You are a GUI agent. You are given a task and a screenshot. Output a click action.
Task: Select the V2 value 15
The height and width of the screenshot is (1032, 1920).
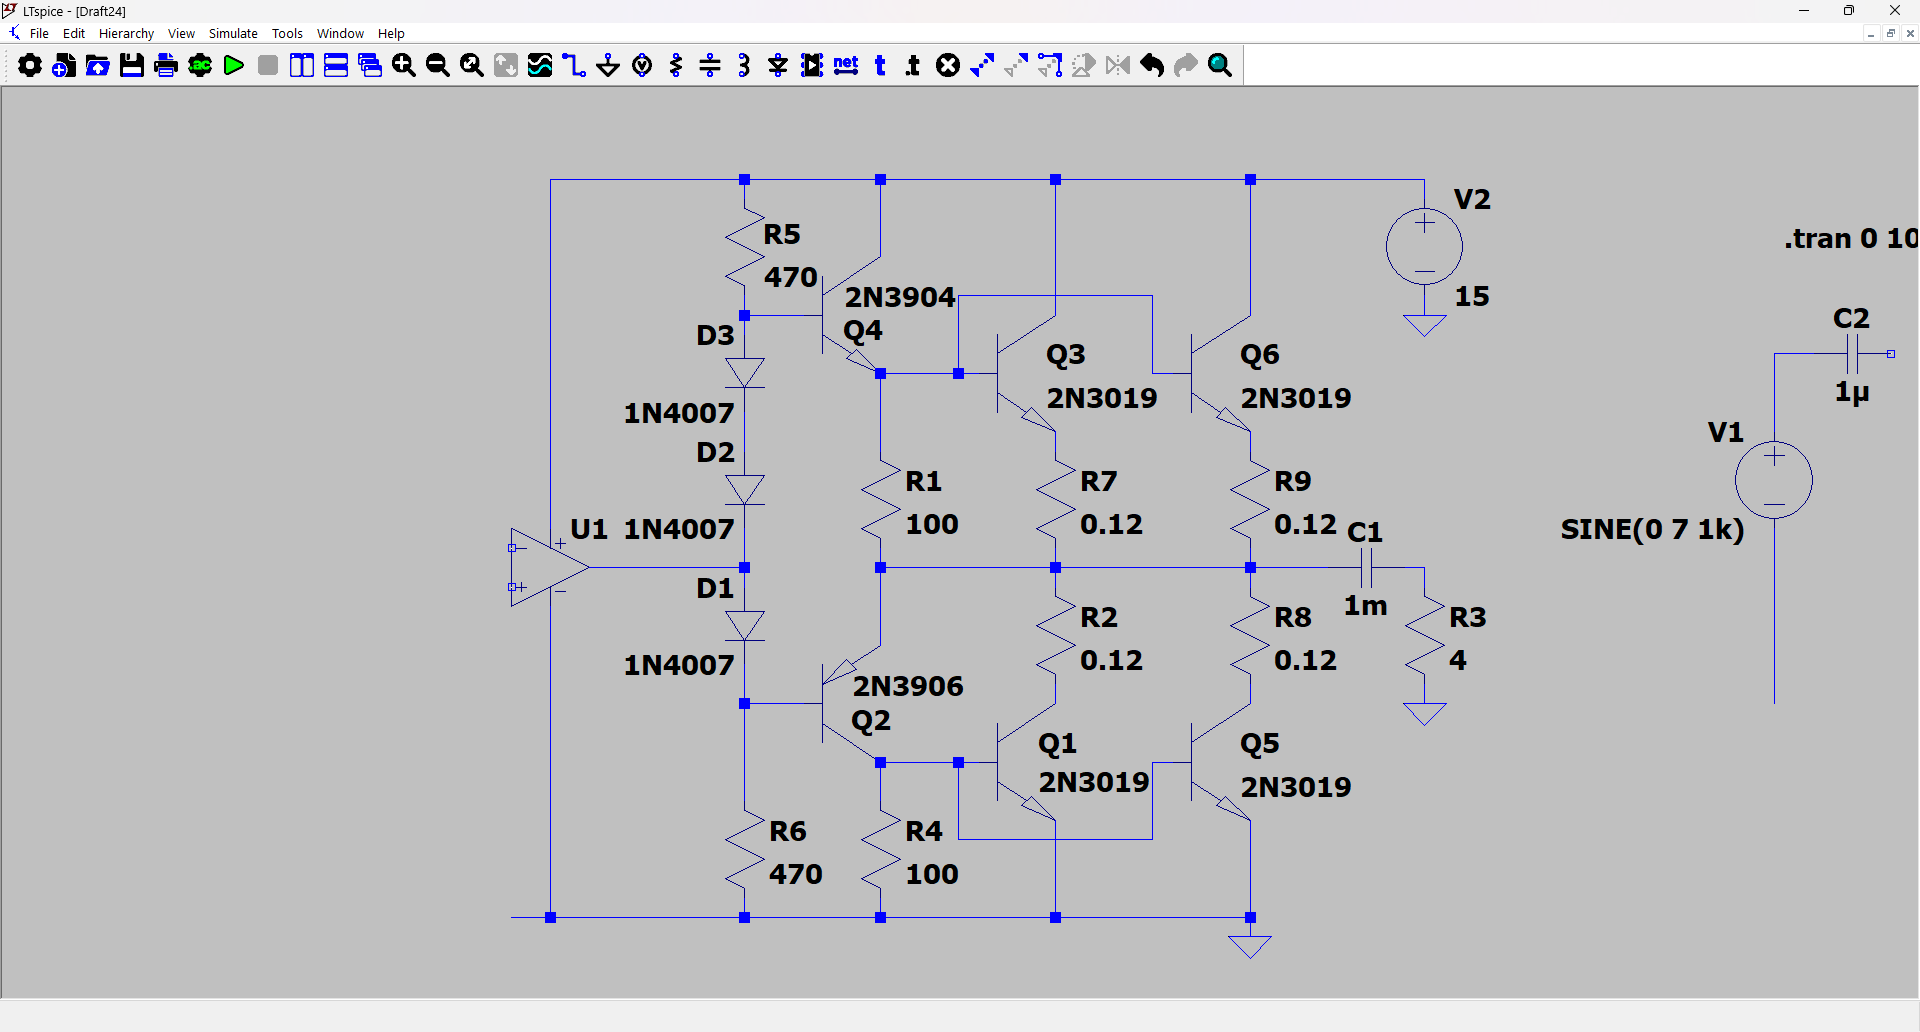pyautogui.click(x=1472, y=296)
